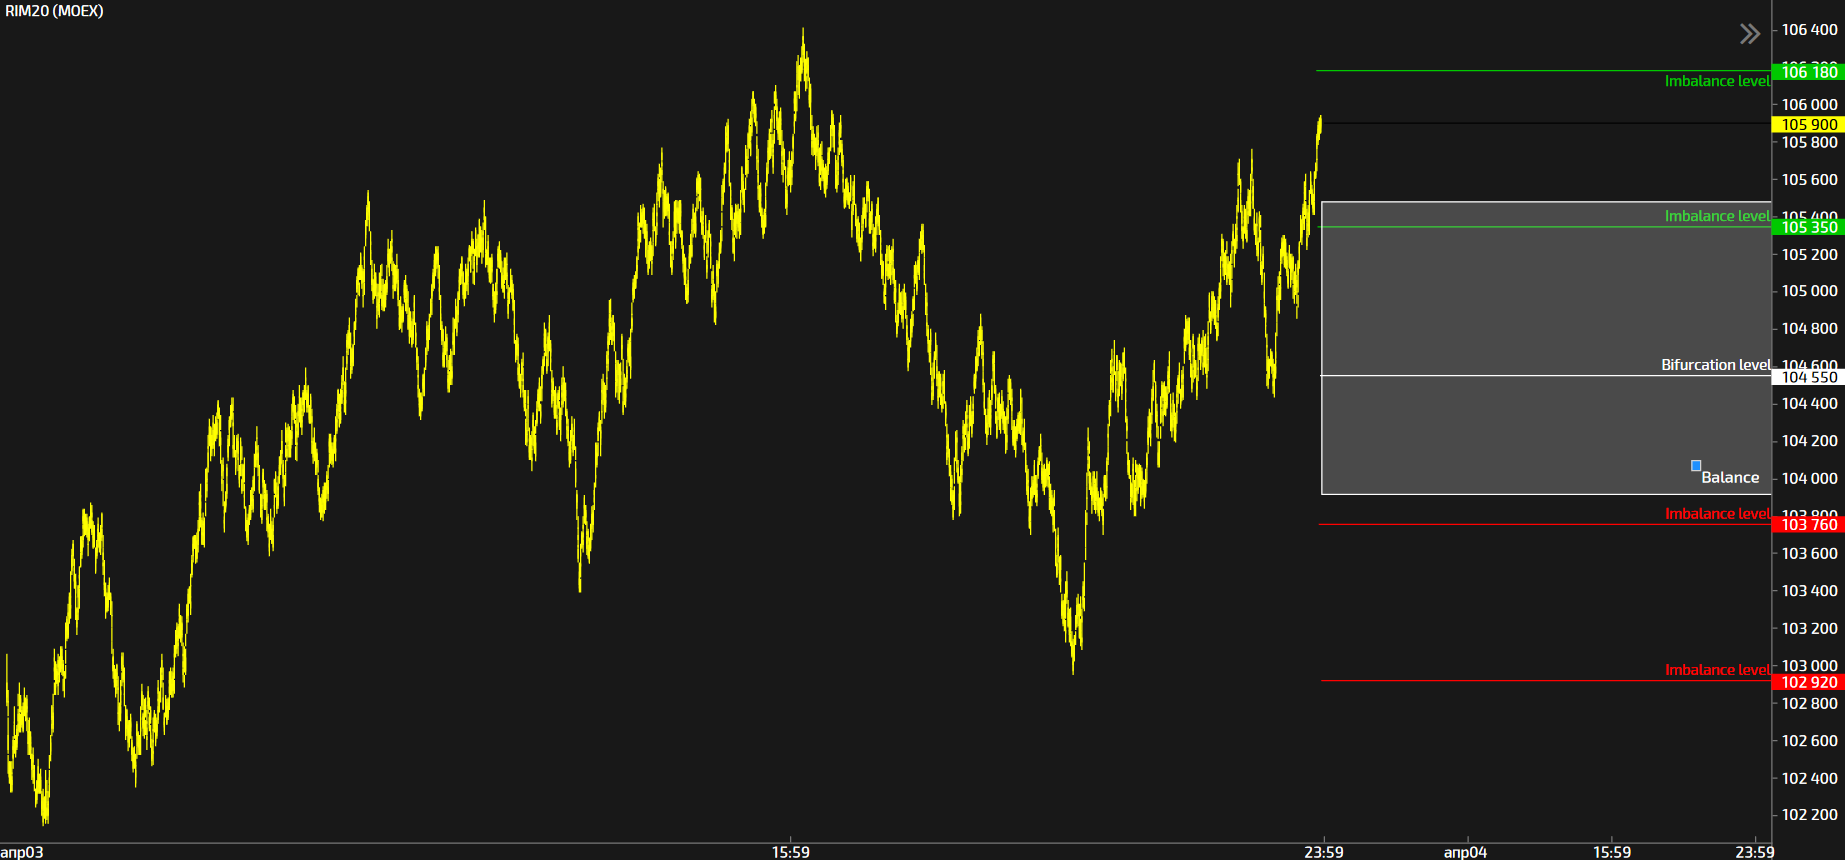Click the white 104 550 price tag

tap(1808, 377)
